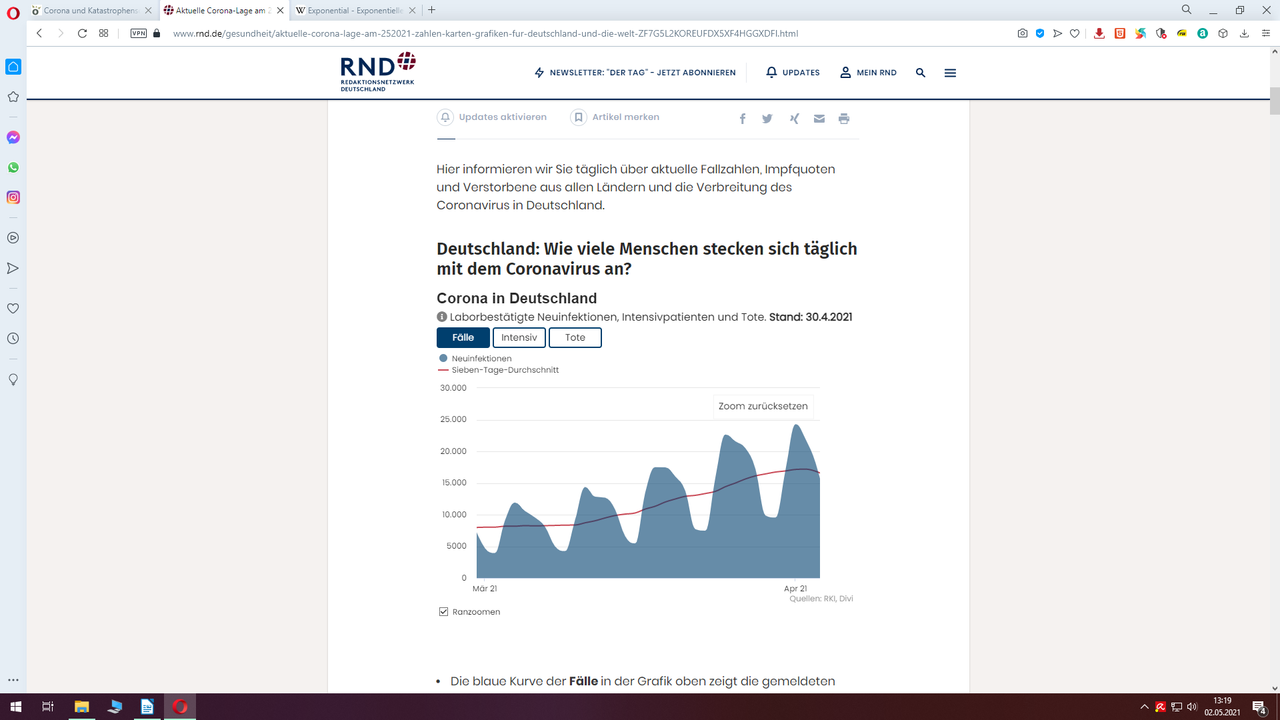Viewport: 1280px width, 720px height.
Task: Click Zoom zurücksetzen on the chart
Action: click(763, 406)
